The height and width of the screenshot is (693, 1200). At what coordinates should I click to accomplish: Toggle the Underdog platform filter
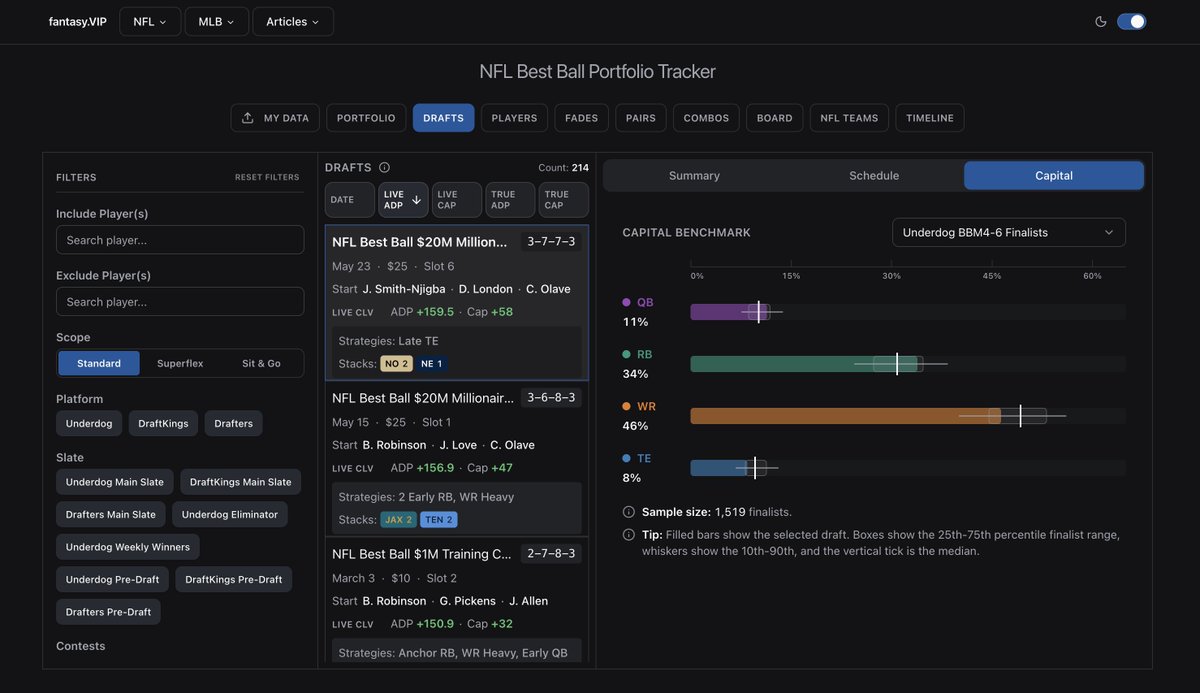coord(89,423)
